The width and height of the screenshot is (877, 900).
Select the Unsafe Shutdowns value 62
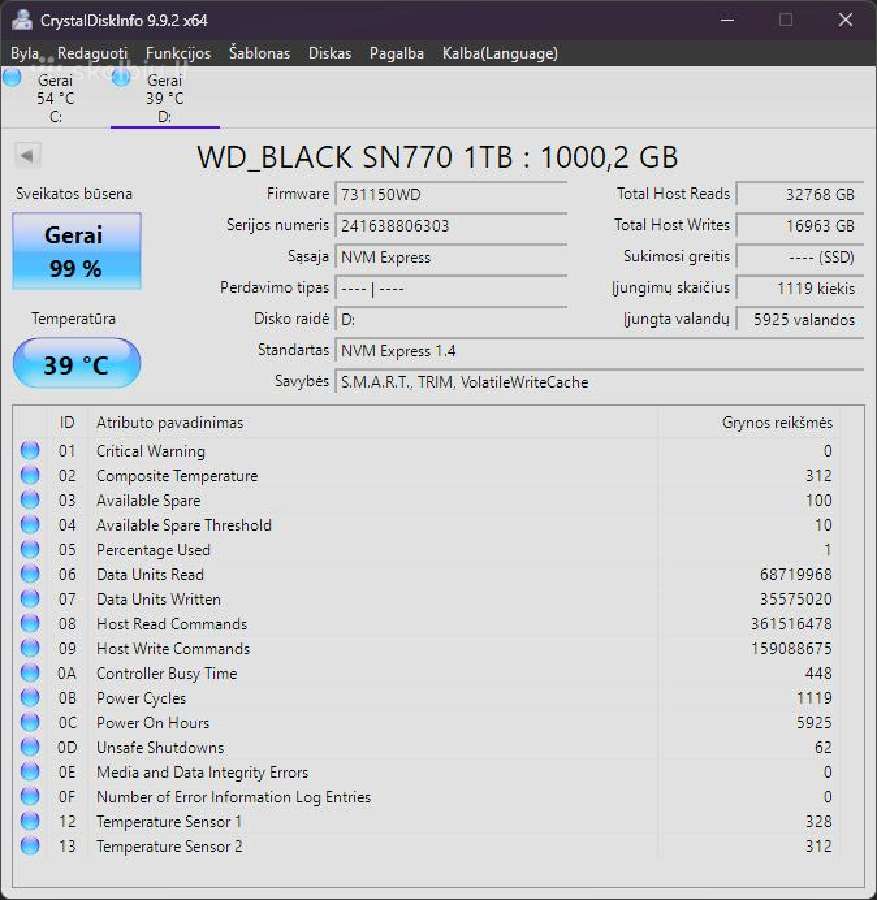coord(823,747)
